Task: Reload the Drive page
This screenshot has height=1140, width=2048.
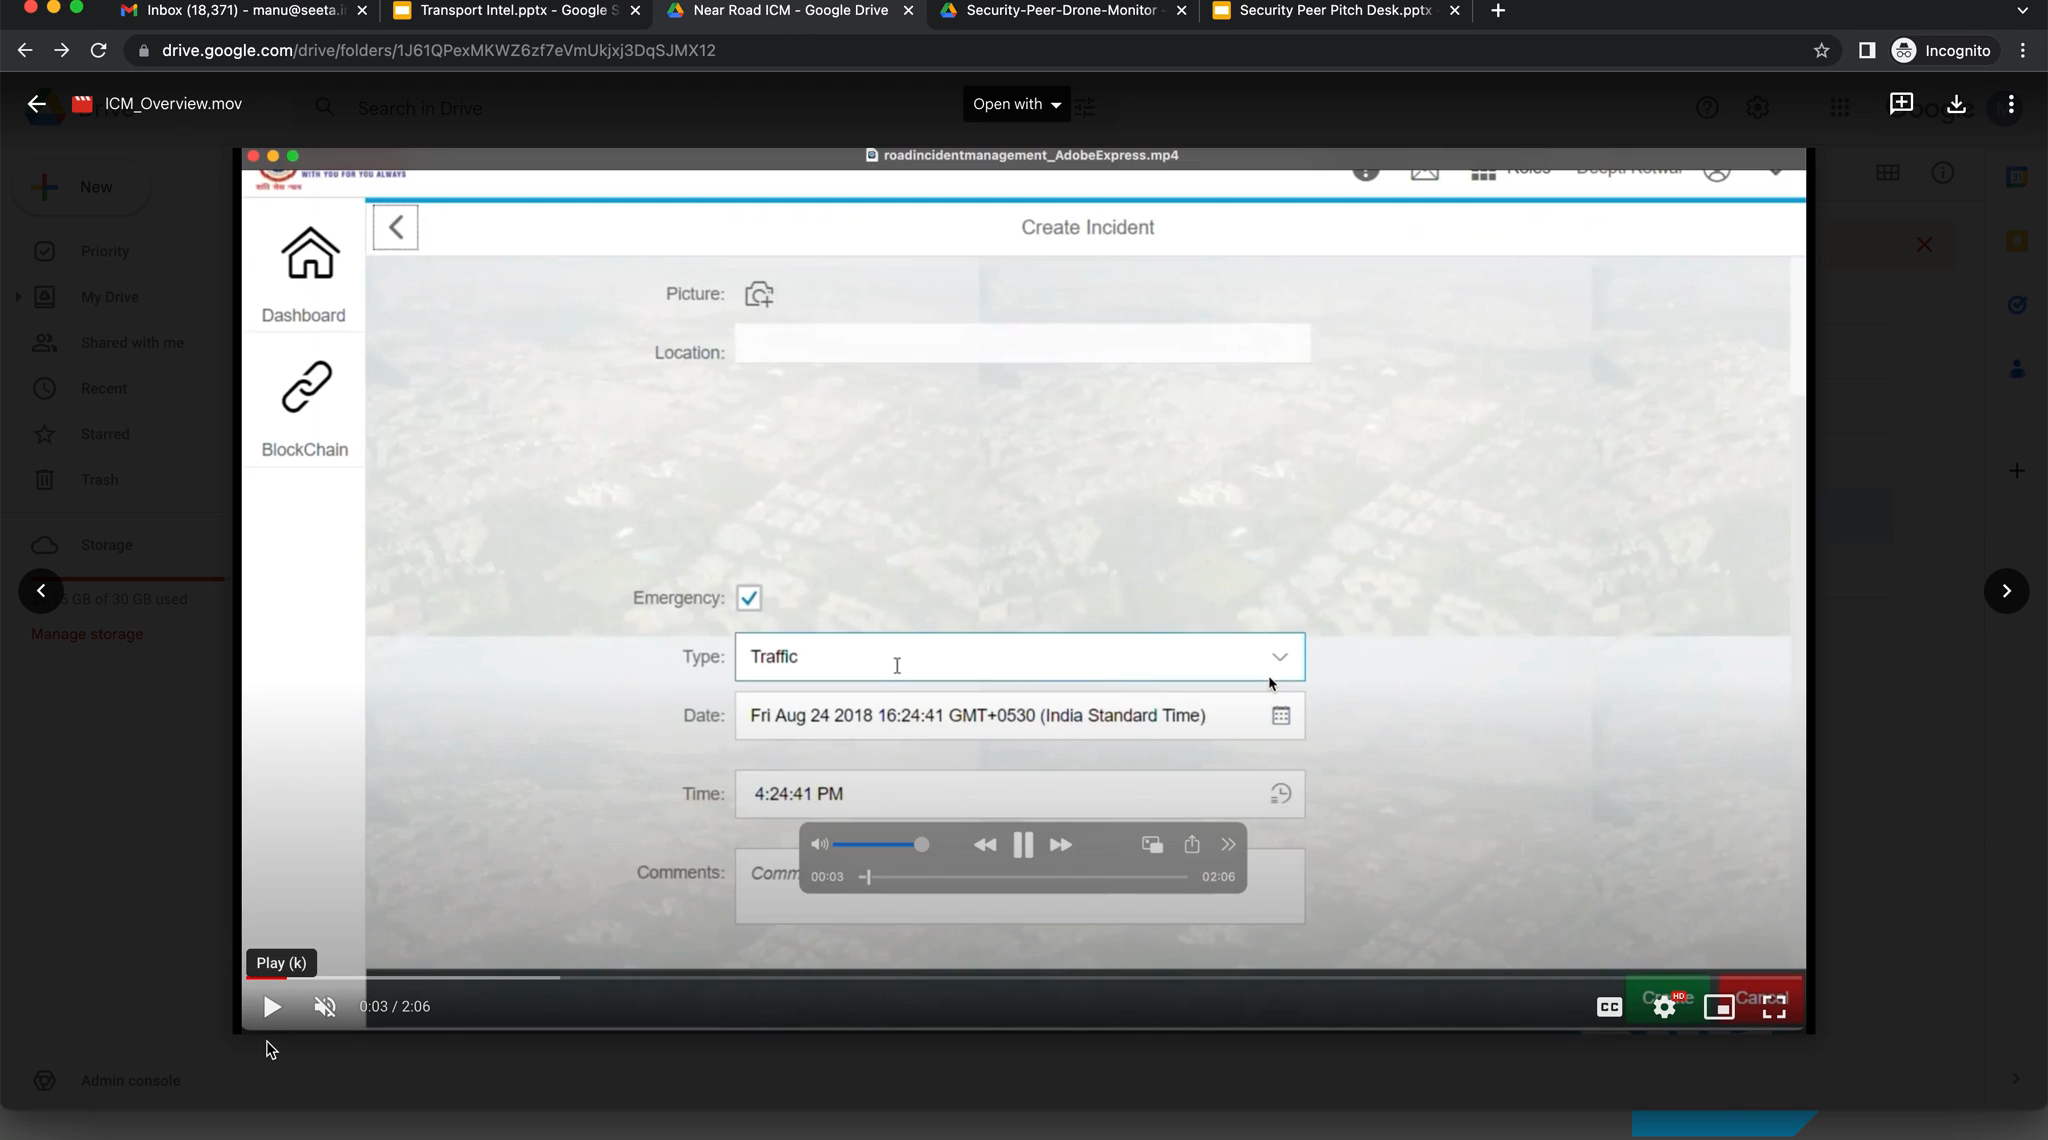Action: (x=98, y=50)
